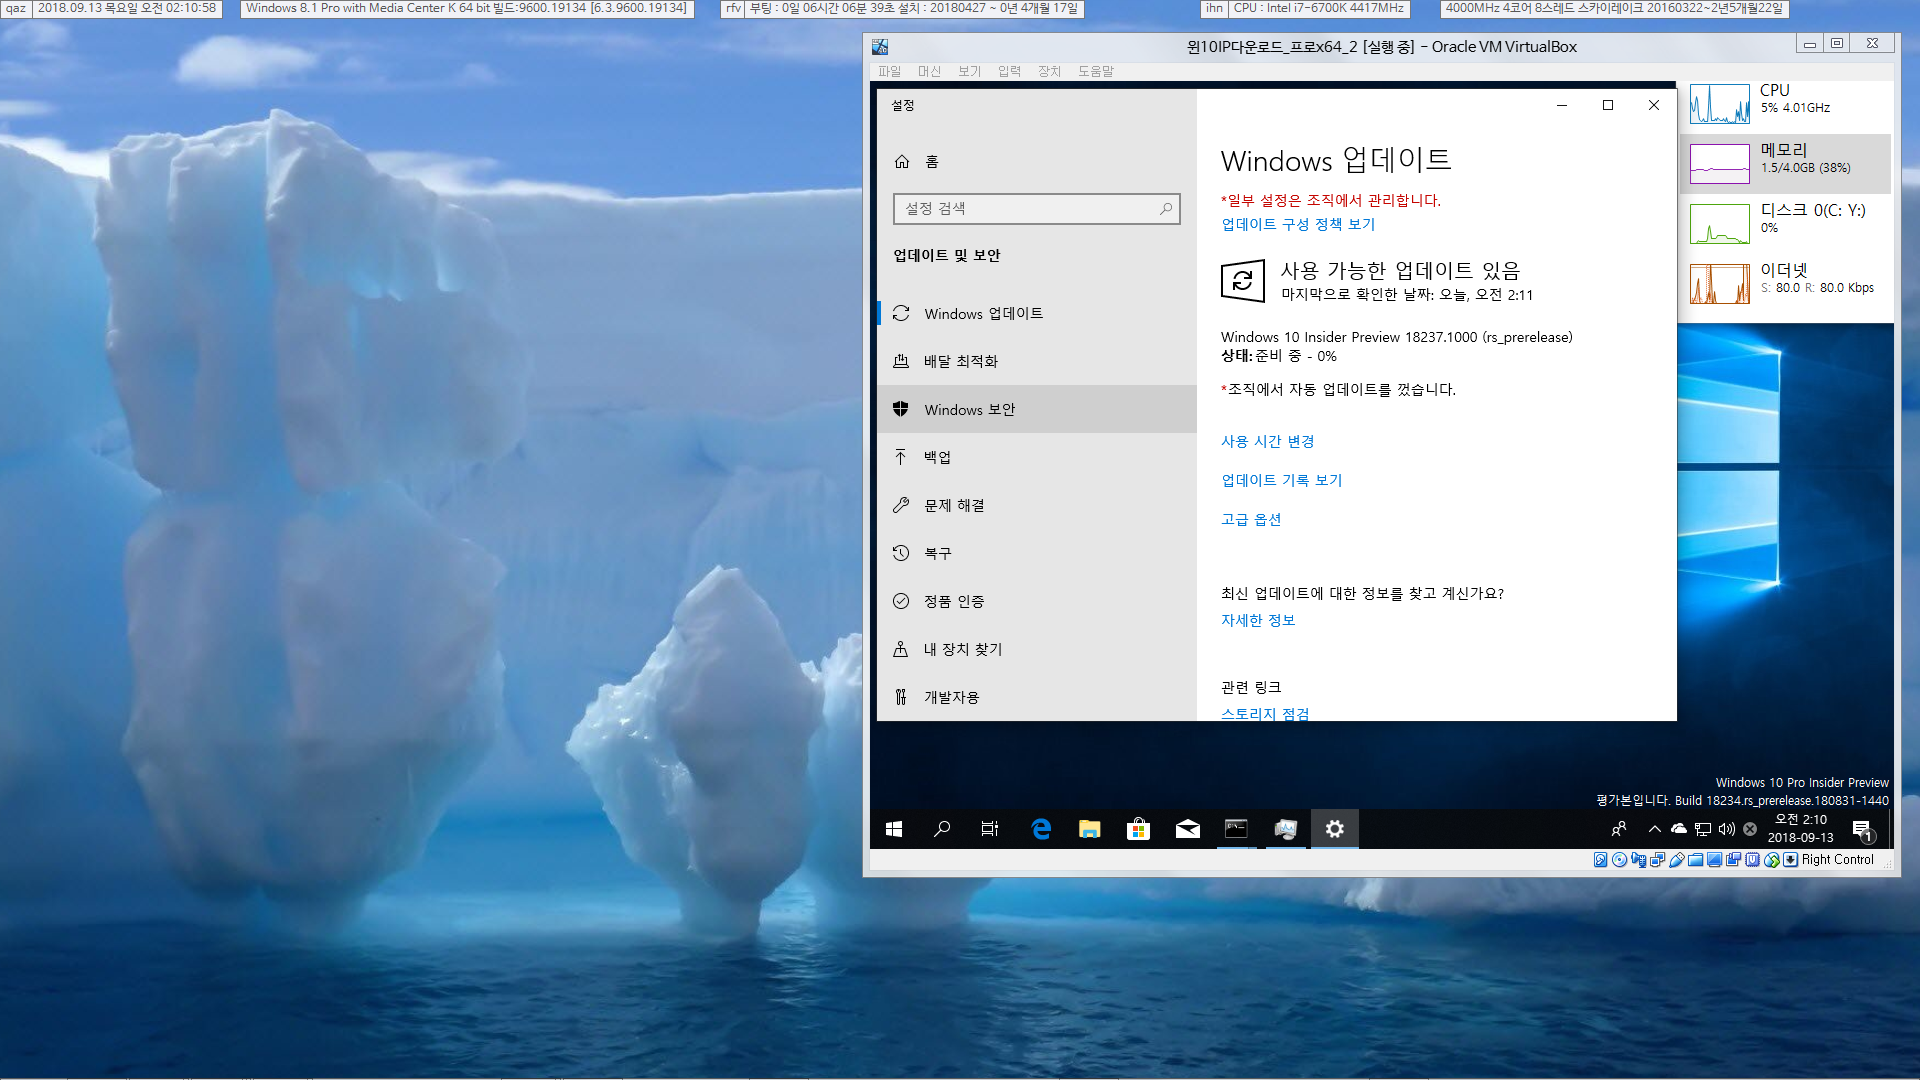Image resolution: width=1920 pixels, height=1080 pixels.
Task: Click the update refresh icon beside 사용 가능한 업데이트 있음
Action: pyautogui.click(x=1243, y=280)
